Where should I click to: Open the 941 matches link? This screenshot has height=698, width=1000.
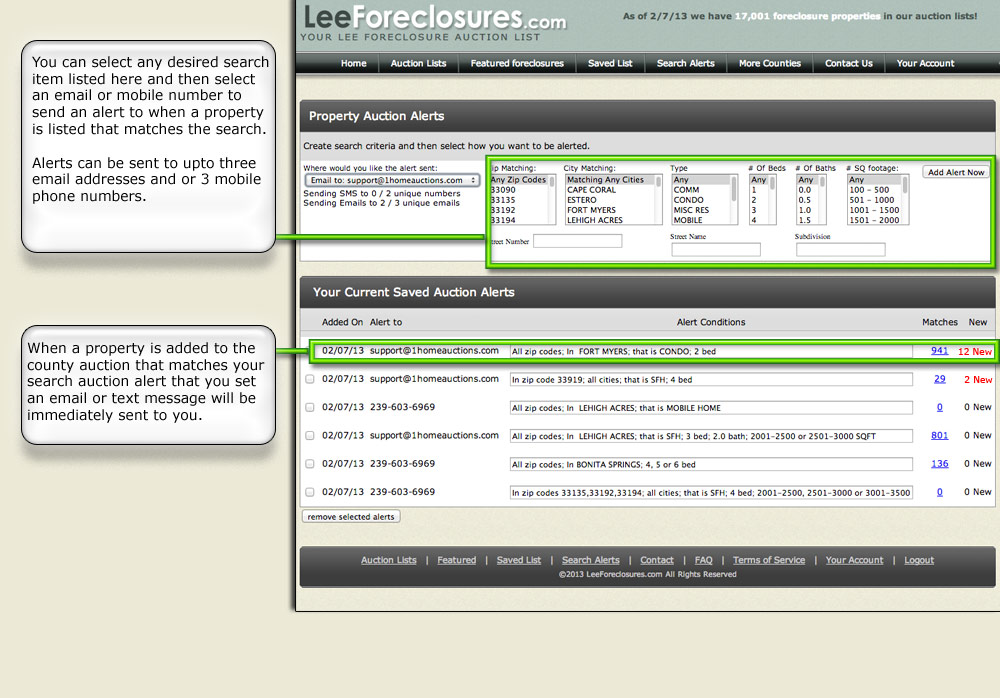[939, 351]
